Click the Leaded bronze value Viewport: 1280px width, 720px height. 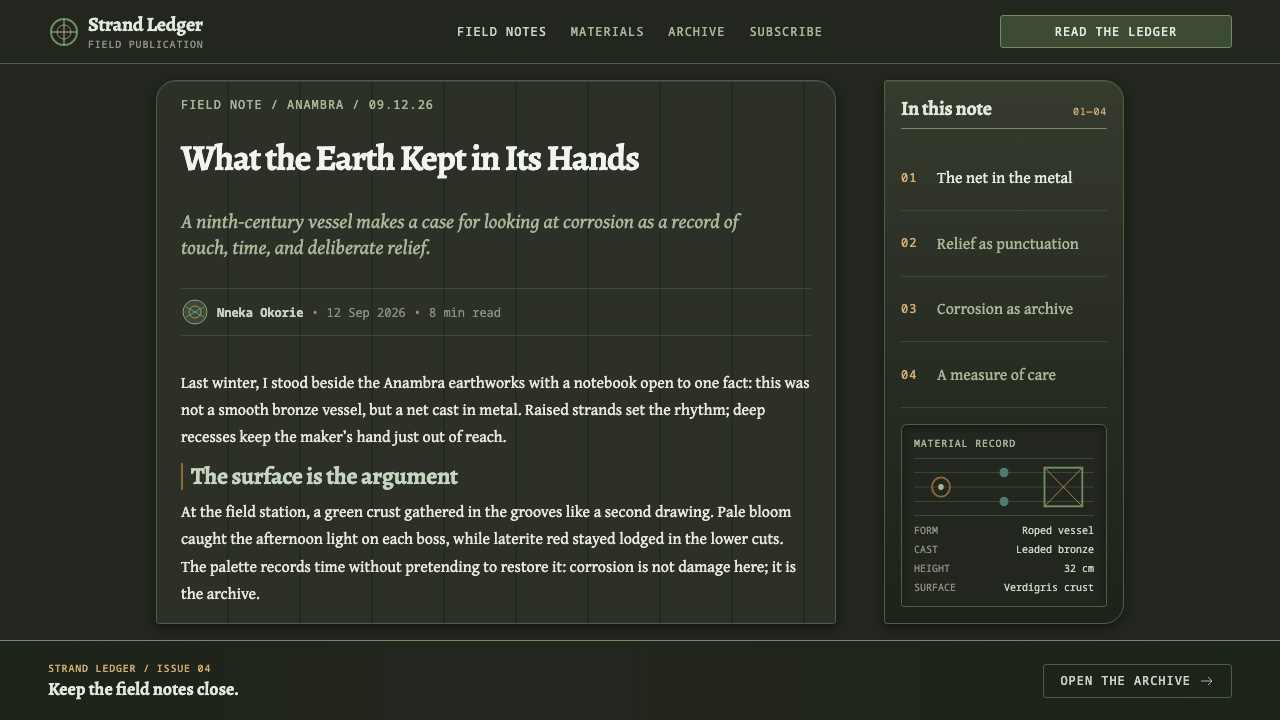[1055, 550]
